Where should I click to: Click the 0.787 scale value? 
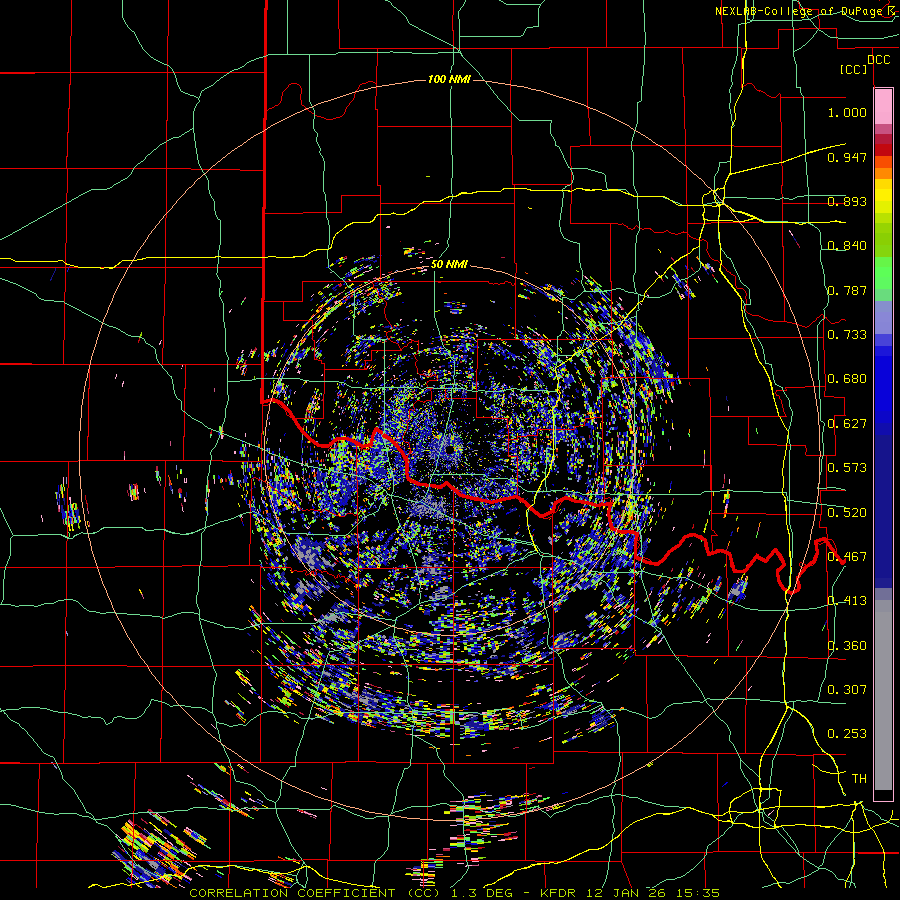(x=847, y=290)
